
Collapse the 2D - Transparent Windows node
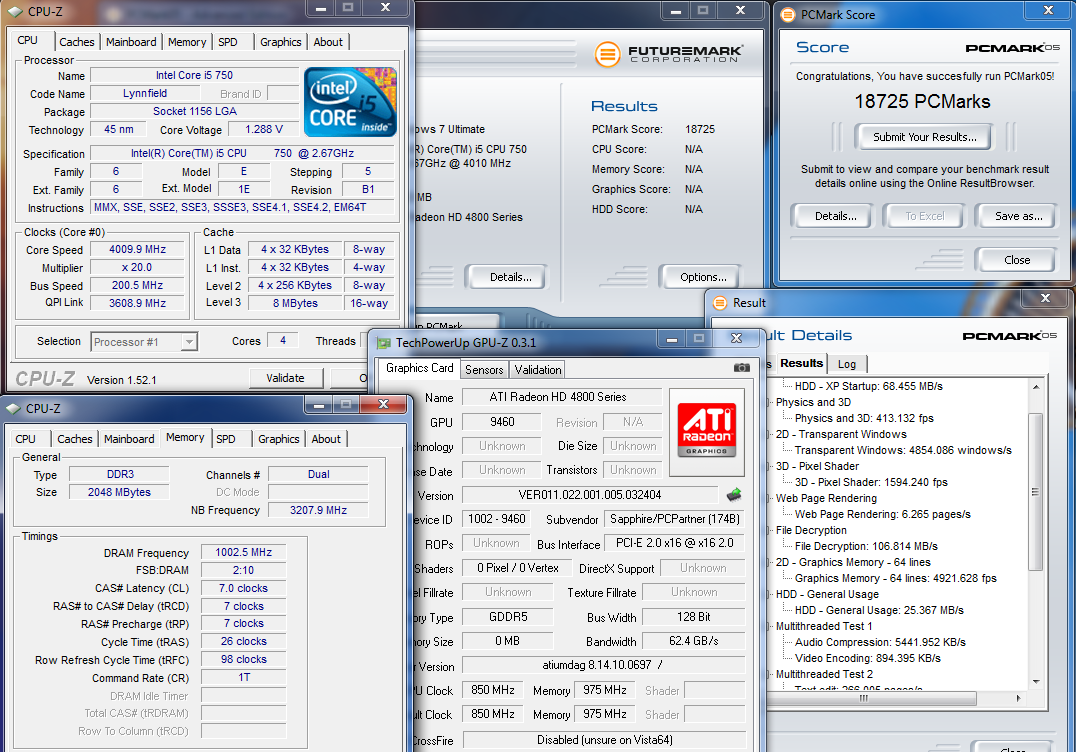pyautogui.click(x=769, y=434)
